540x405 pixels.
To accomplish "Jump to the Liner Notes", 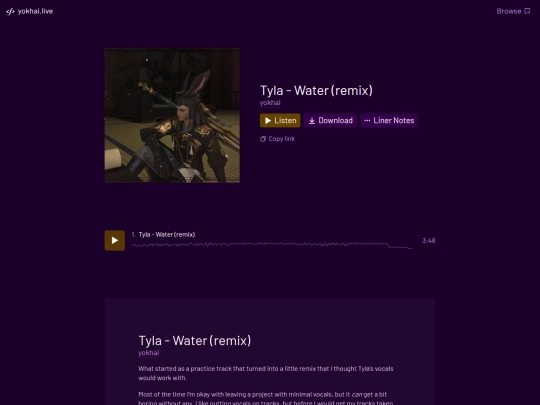I will coord(389,121).
